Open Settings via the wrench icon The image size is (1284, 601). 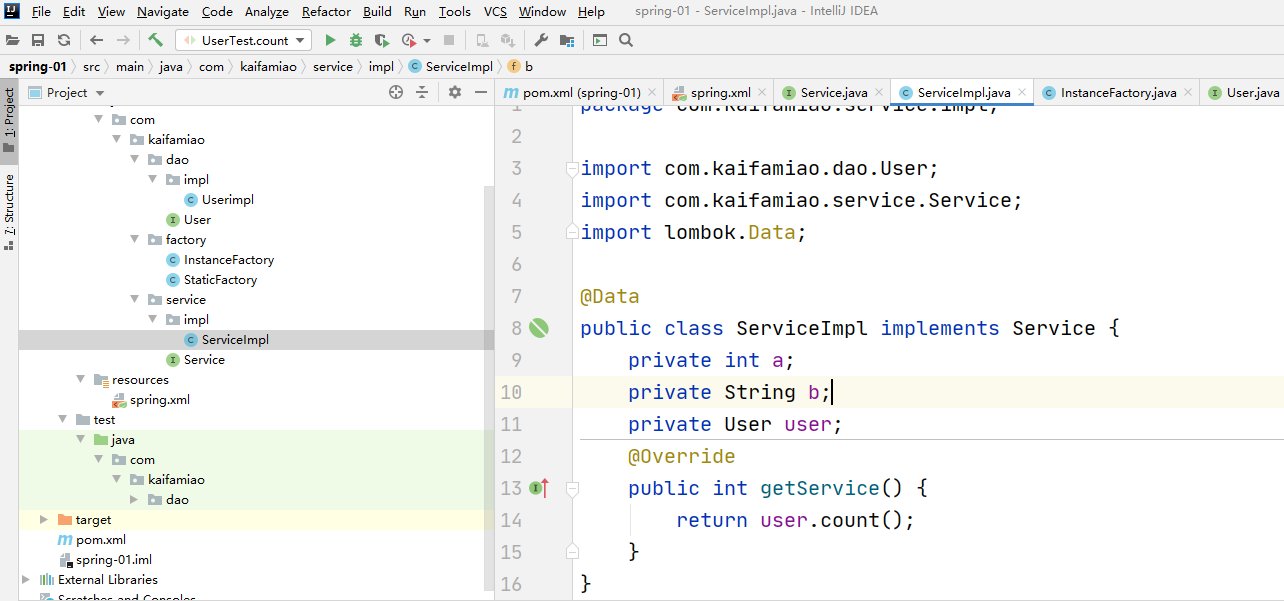[x=541, y=41]
